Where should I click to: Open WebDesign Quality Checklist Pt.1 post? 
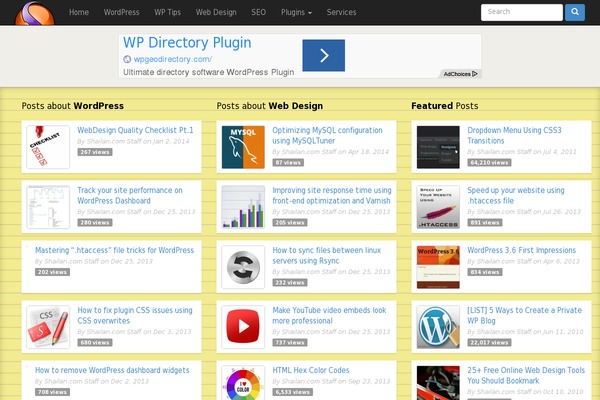(x=135, y=130)
